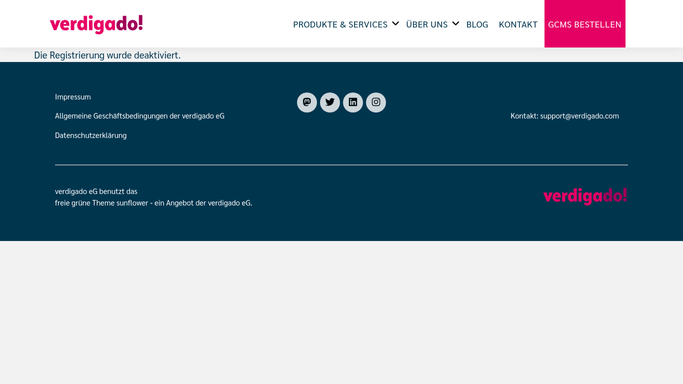This screenshot has width=683, height=384.
Task: Open the Instagram social icon
Action: coord(376,102)
